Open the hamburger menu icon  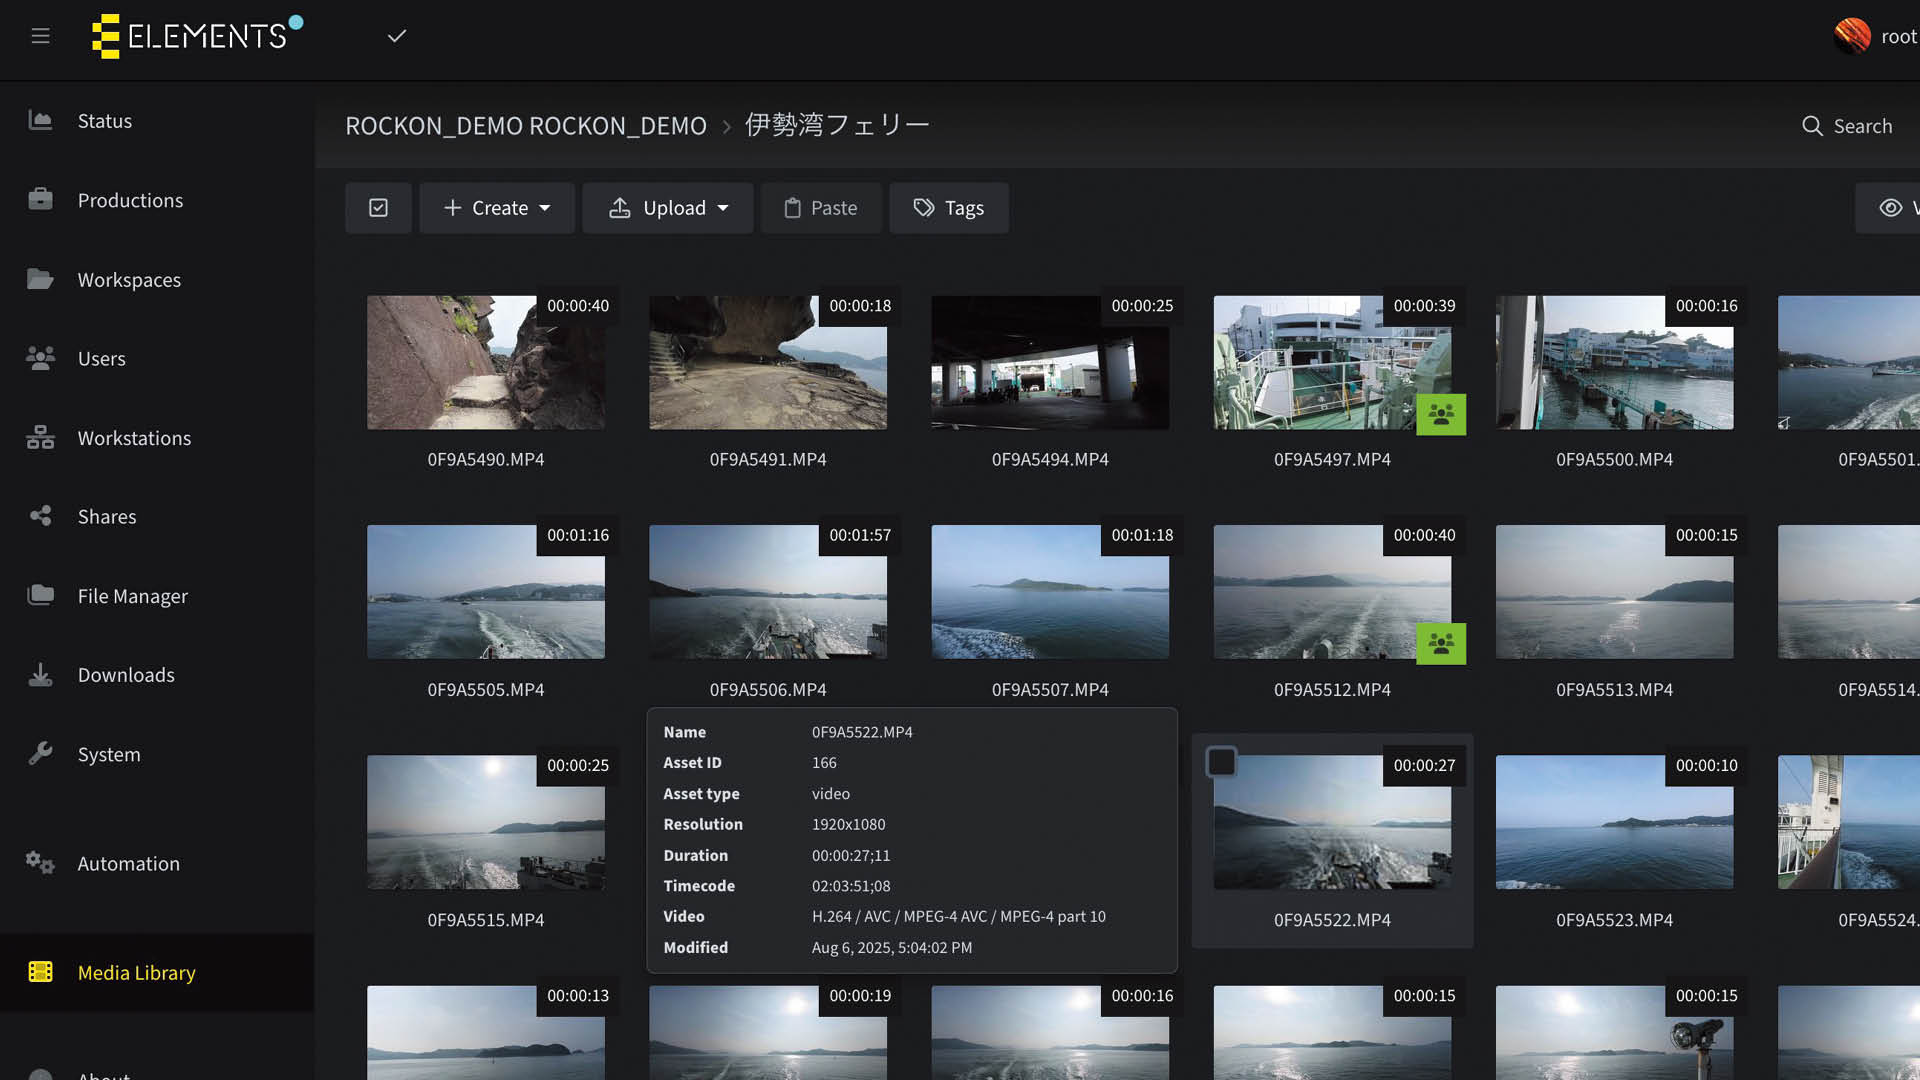tap(40, 36)
